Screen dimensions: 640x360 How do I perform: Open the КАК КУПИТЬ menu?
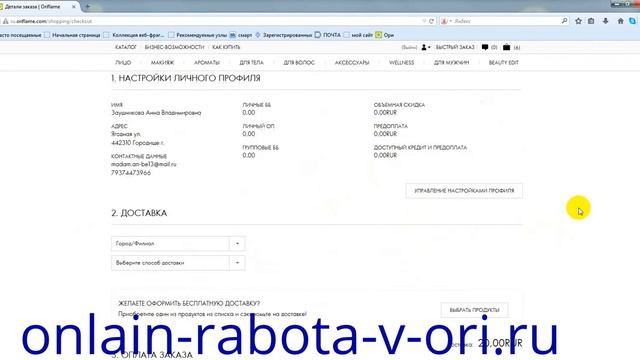(226, 47)
